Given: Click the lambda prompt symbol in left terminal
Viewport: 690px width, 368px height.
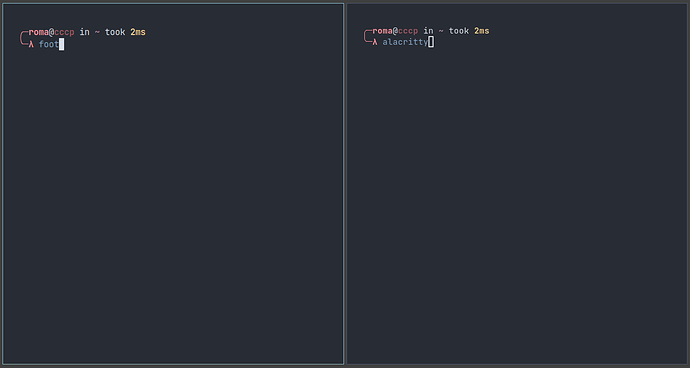Looking at the screenshot, I should [31, 44].
